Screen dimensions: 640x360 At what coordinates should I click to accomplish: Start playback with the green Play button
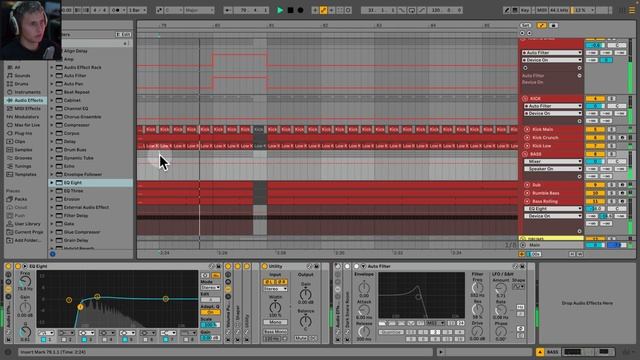tap(280, 10)
